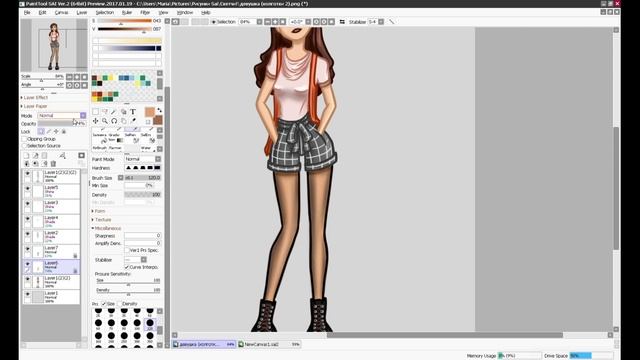The height and width of the screenshot is (360, 640).
Task: Select the topmost Layer1(2)(2)(2) layer
Action: (51, 176)
